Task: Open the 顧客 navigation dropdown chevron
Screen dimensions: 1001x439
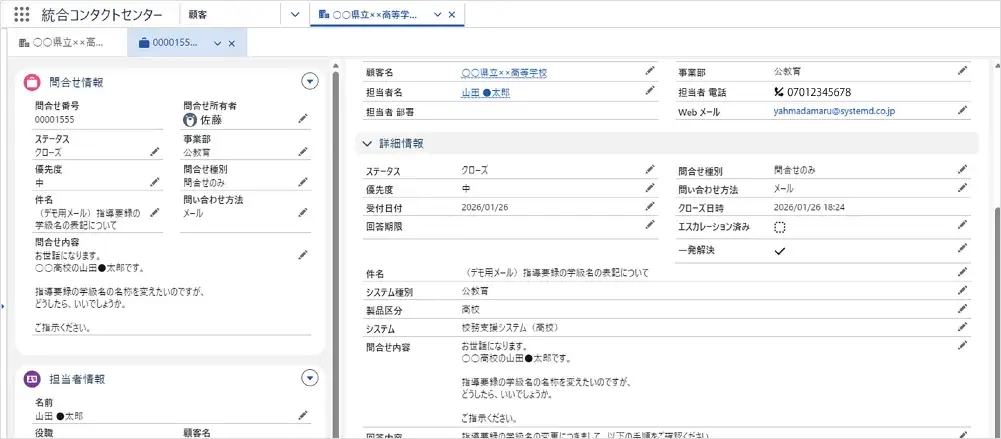Action: pos(294,14)
